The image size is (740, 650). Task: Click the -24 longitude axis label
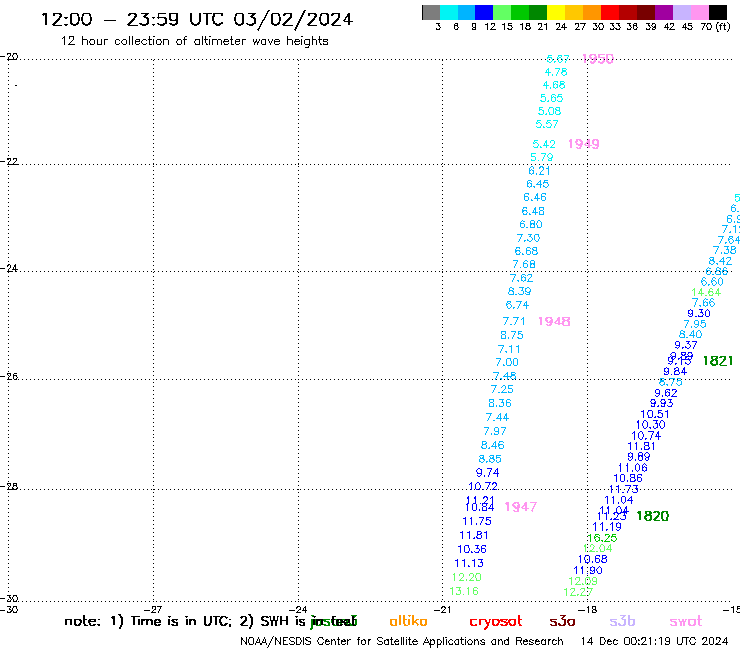pos(298,609)
